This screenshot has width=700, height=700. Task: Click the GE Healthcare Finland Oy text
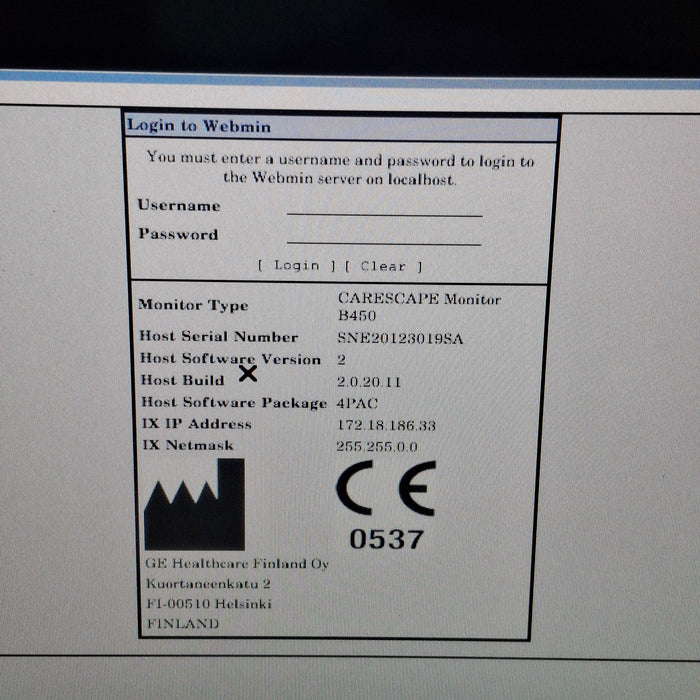pos(237,564)
